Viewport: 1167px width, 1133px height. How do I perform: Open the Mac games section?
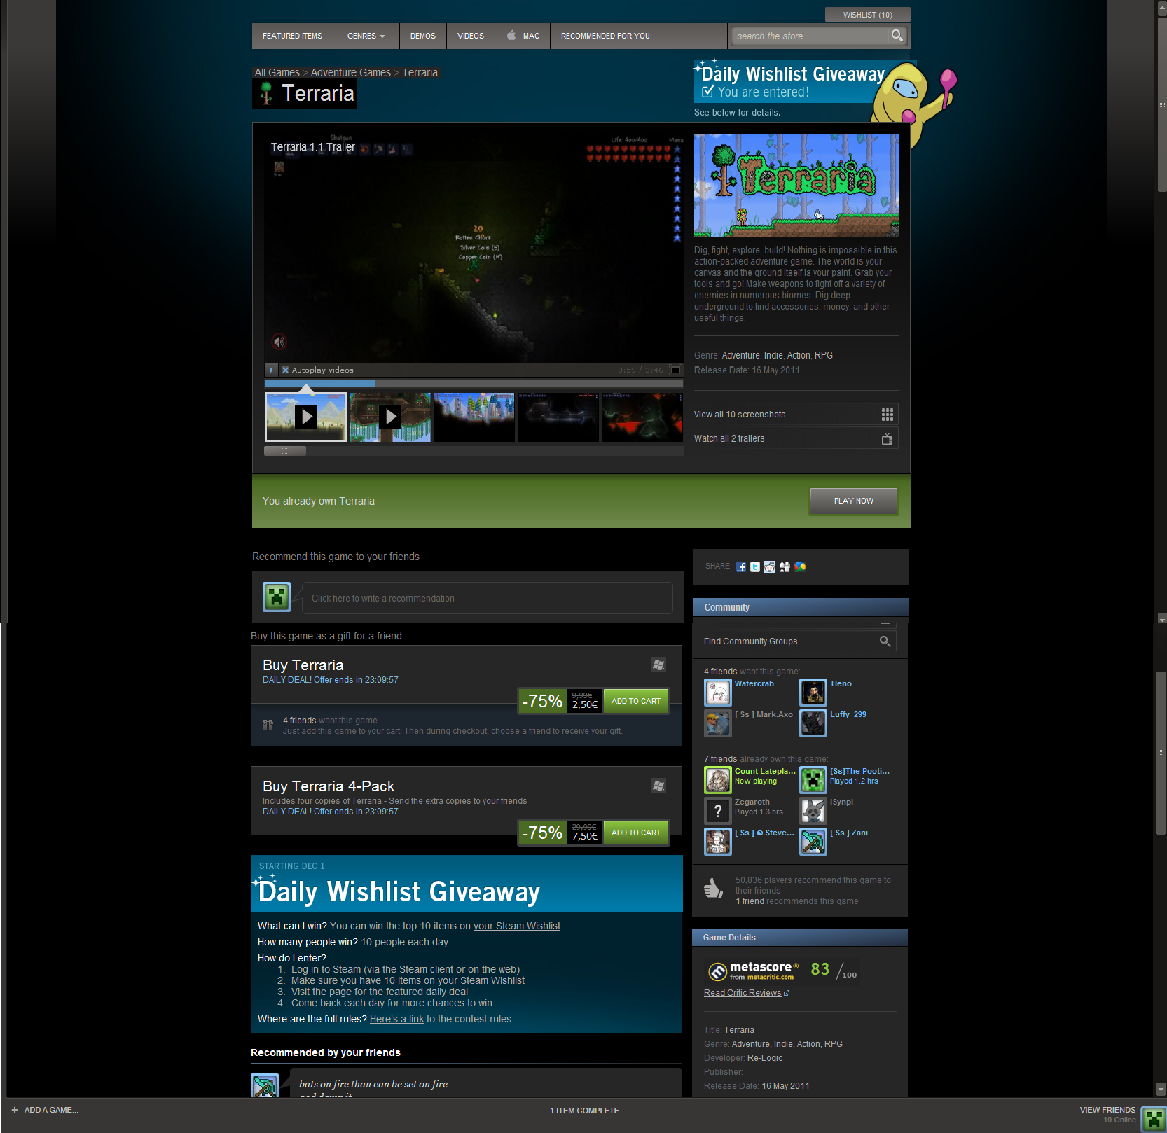point(523,36)
